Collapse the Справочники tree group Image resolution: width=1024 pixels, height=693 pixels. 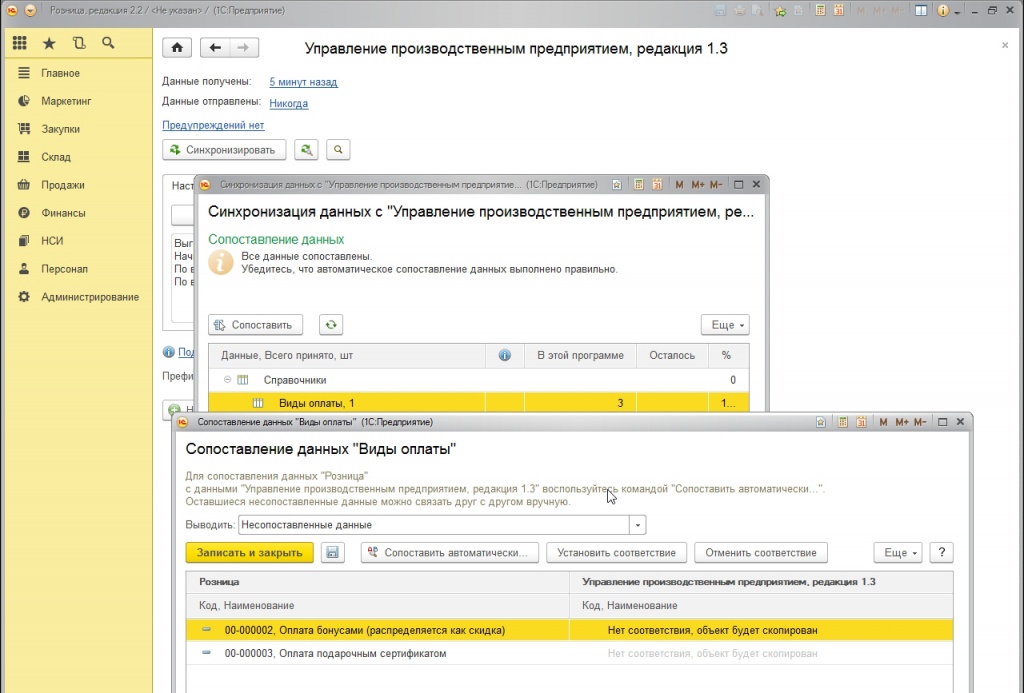click(x=228, y=380)
